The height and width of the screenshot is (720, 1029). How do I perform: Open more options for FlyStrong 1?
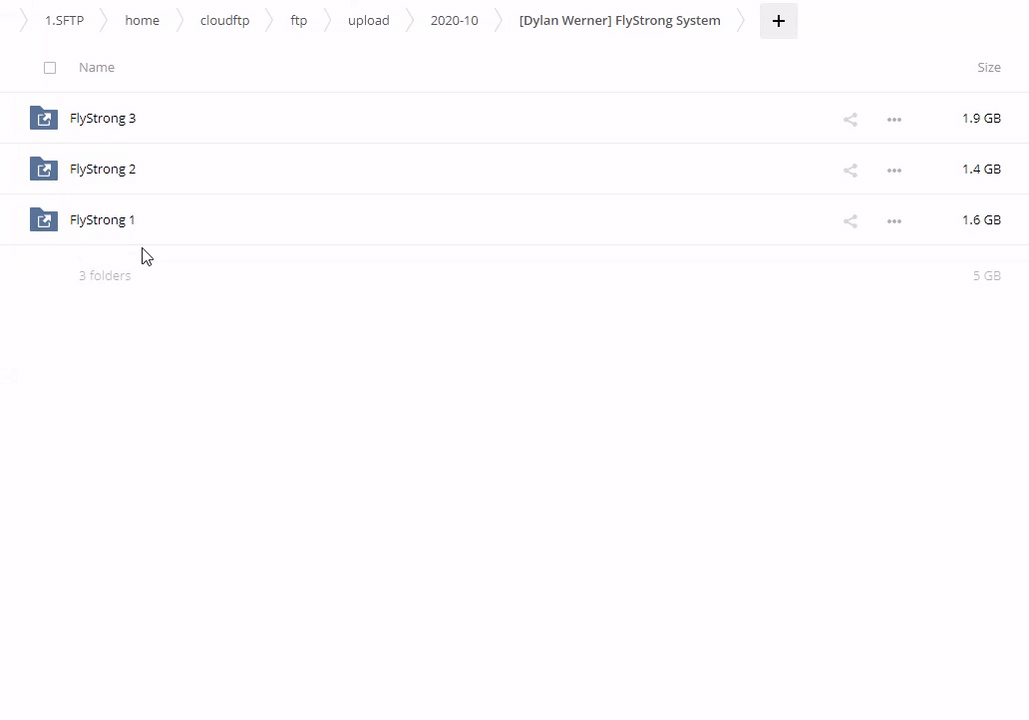coord(894,221)
